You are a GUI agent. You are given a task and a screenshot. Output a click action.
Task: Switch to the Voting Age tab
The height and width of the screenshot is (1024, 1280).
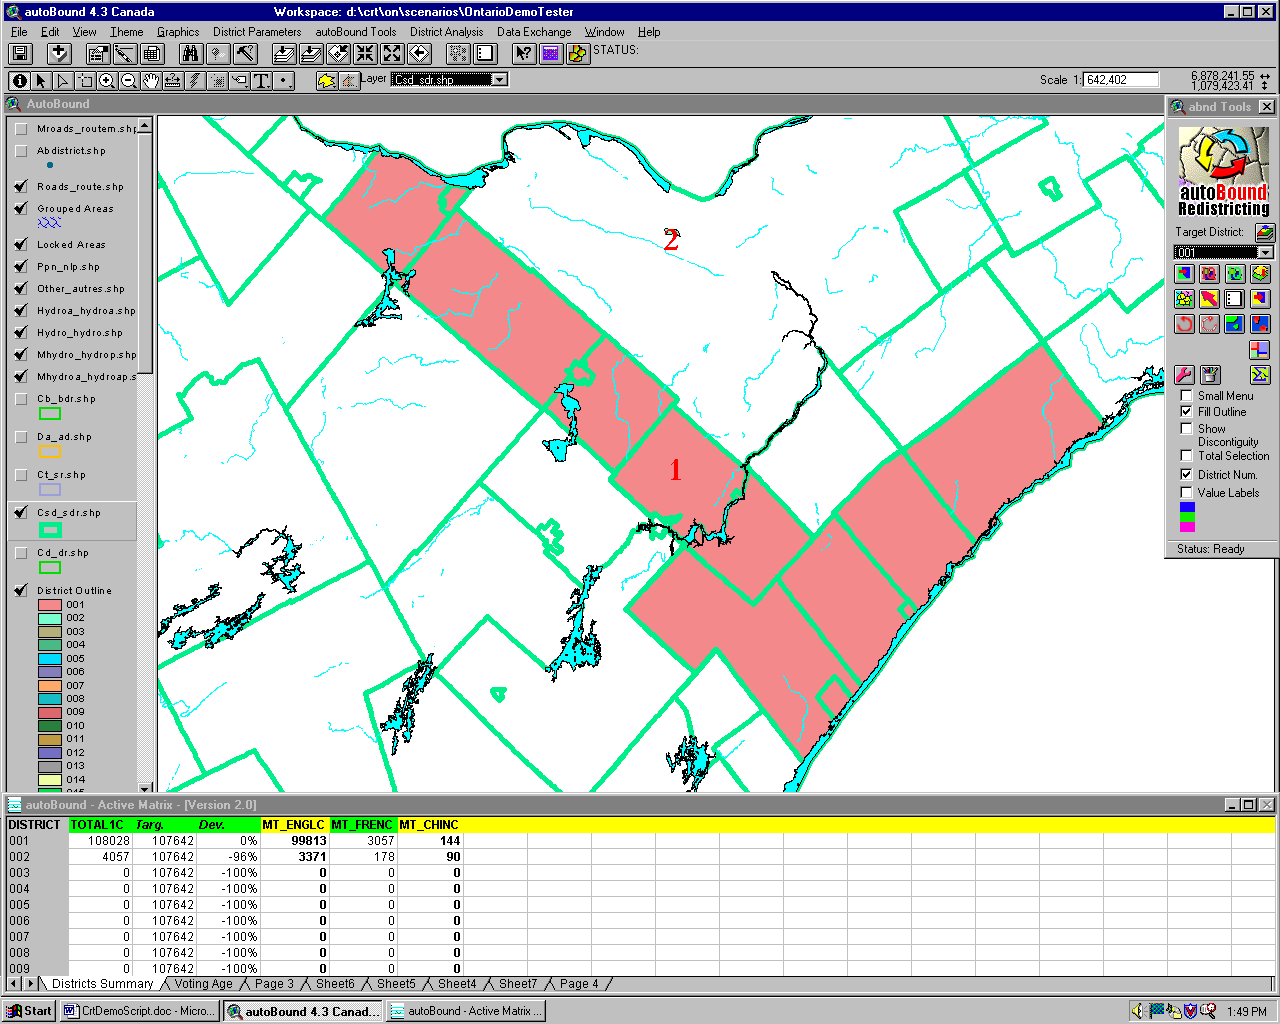pos(203,984)
